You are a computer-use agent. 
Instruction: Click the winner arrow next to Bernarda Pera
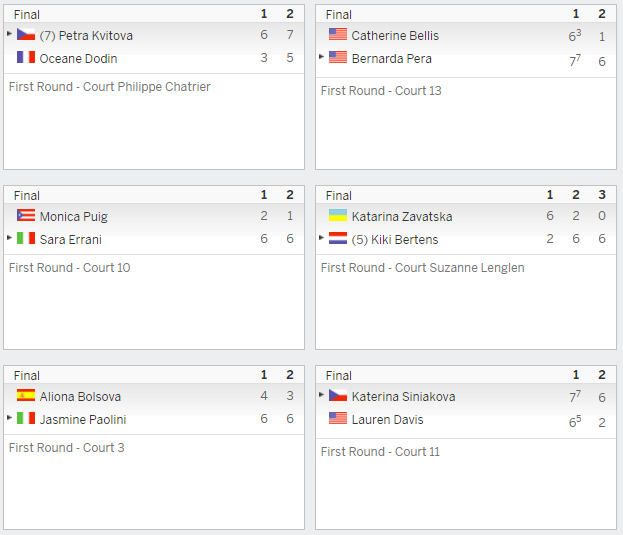click(x=321, y=56)
